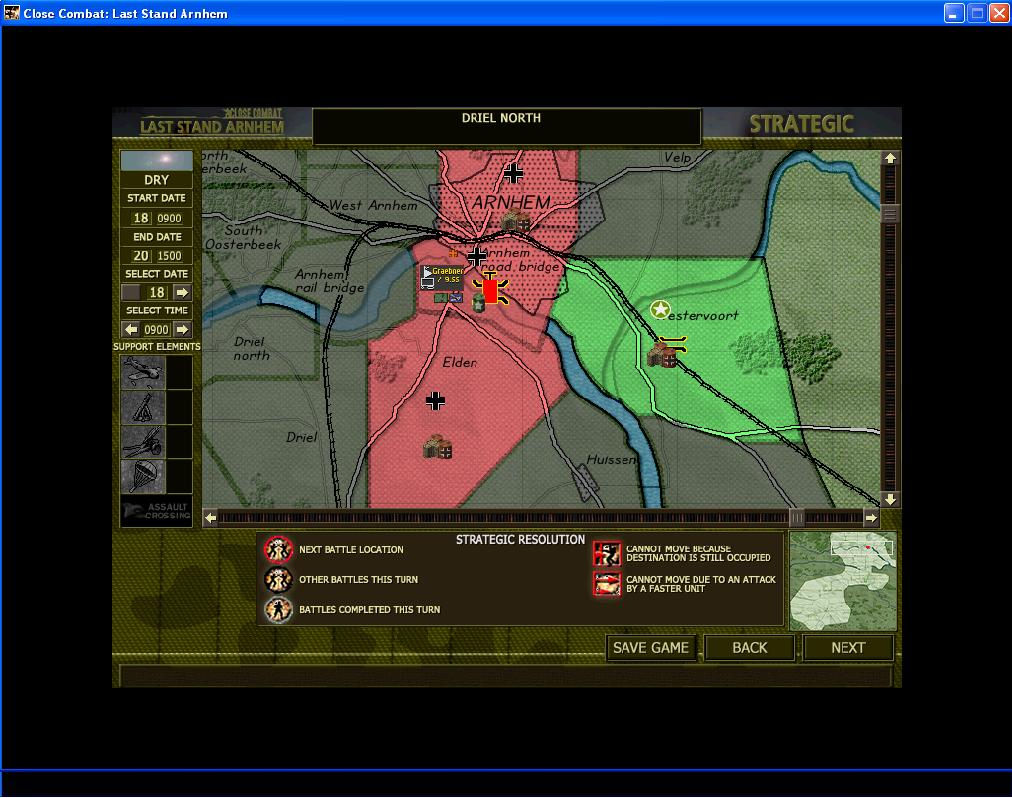Decrease select time with left arrow
This screenshot has width=1012, height=798.
[x=131, y=329]
